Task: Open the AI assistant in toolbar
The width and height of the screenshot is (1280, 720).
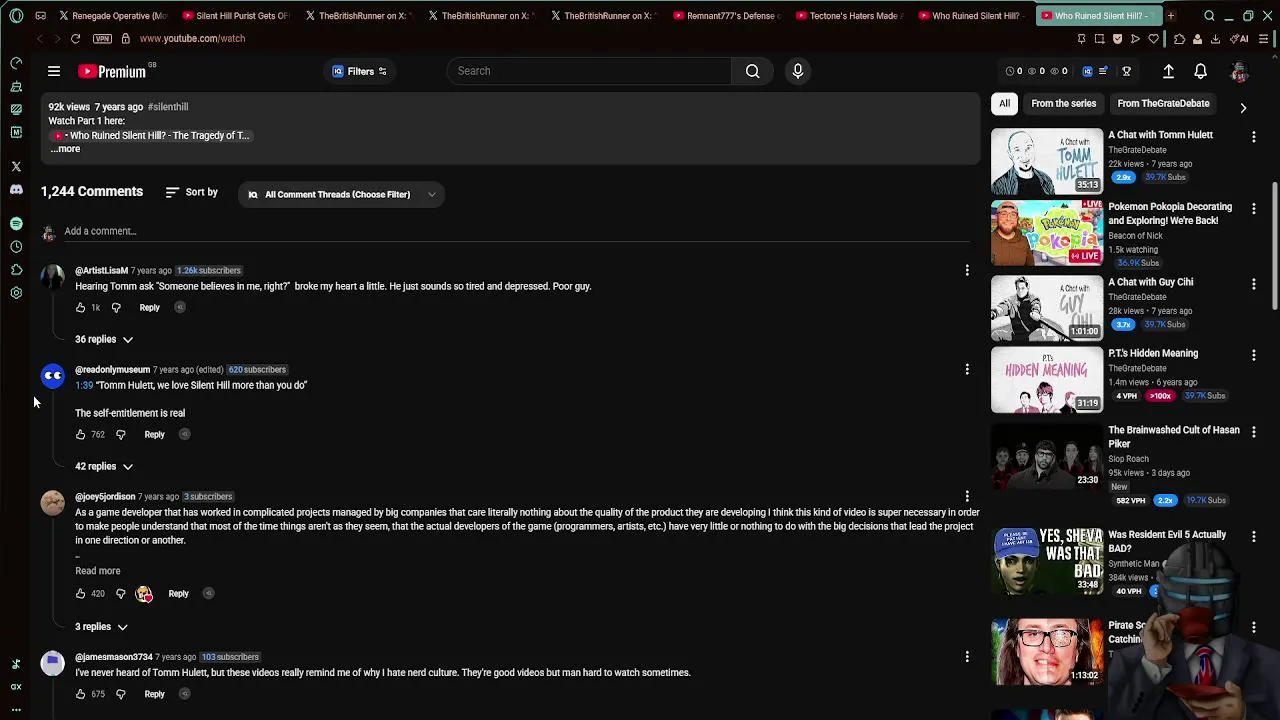Action: [x=1240, y=39]
